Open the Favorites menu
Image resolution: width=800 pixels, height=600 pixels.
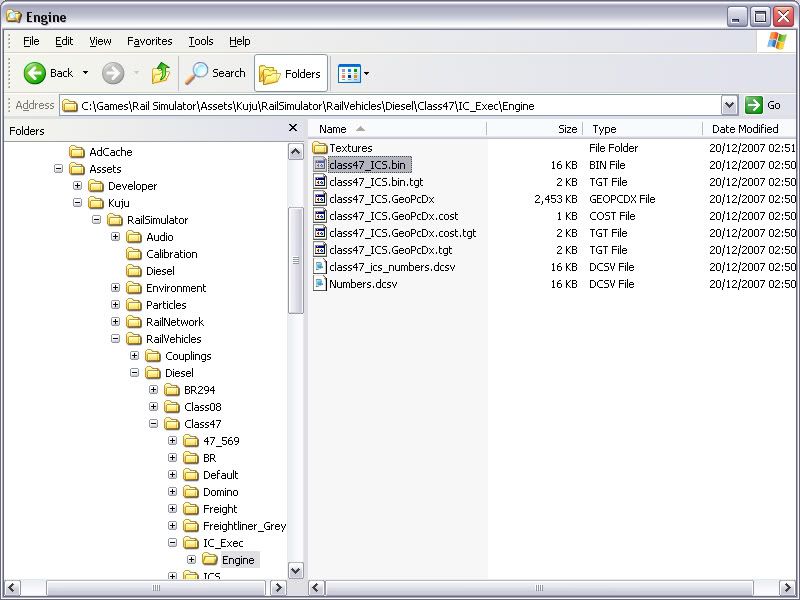(x=149, y=41)
